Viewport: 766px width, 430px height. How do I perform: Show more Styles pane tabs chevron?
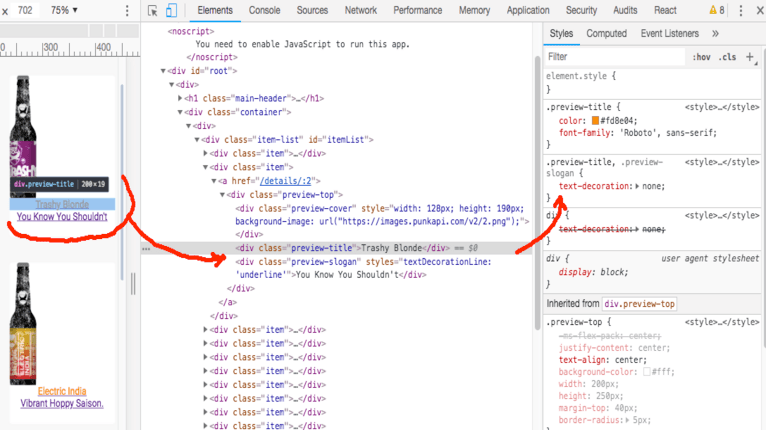click(715, 33)
